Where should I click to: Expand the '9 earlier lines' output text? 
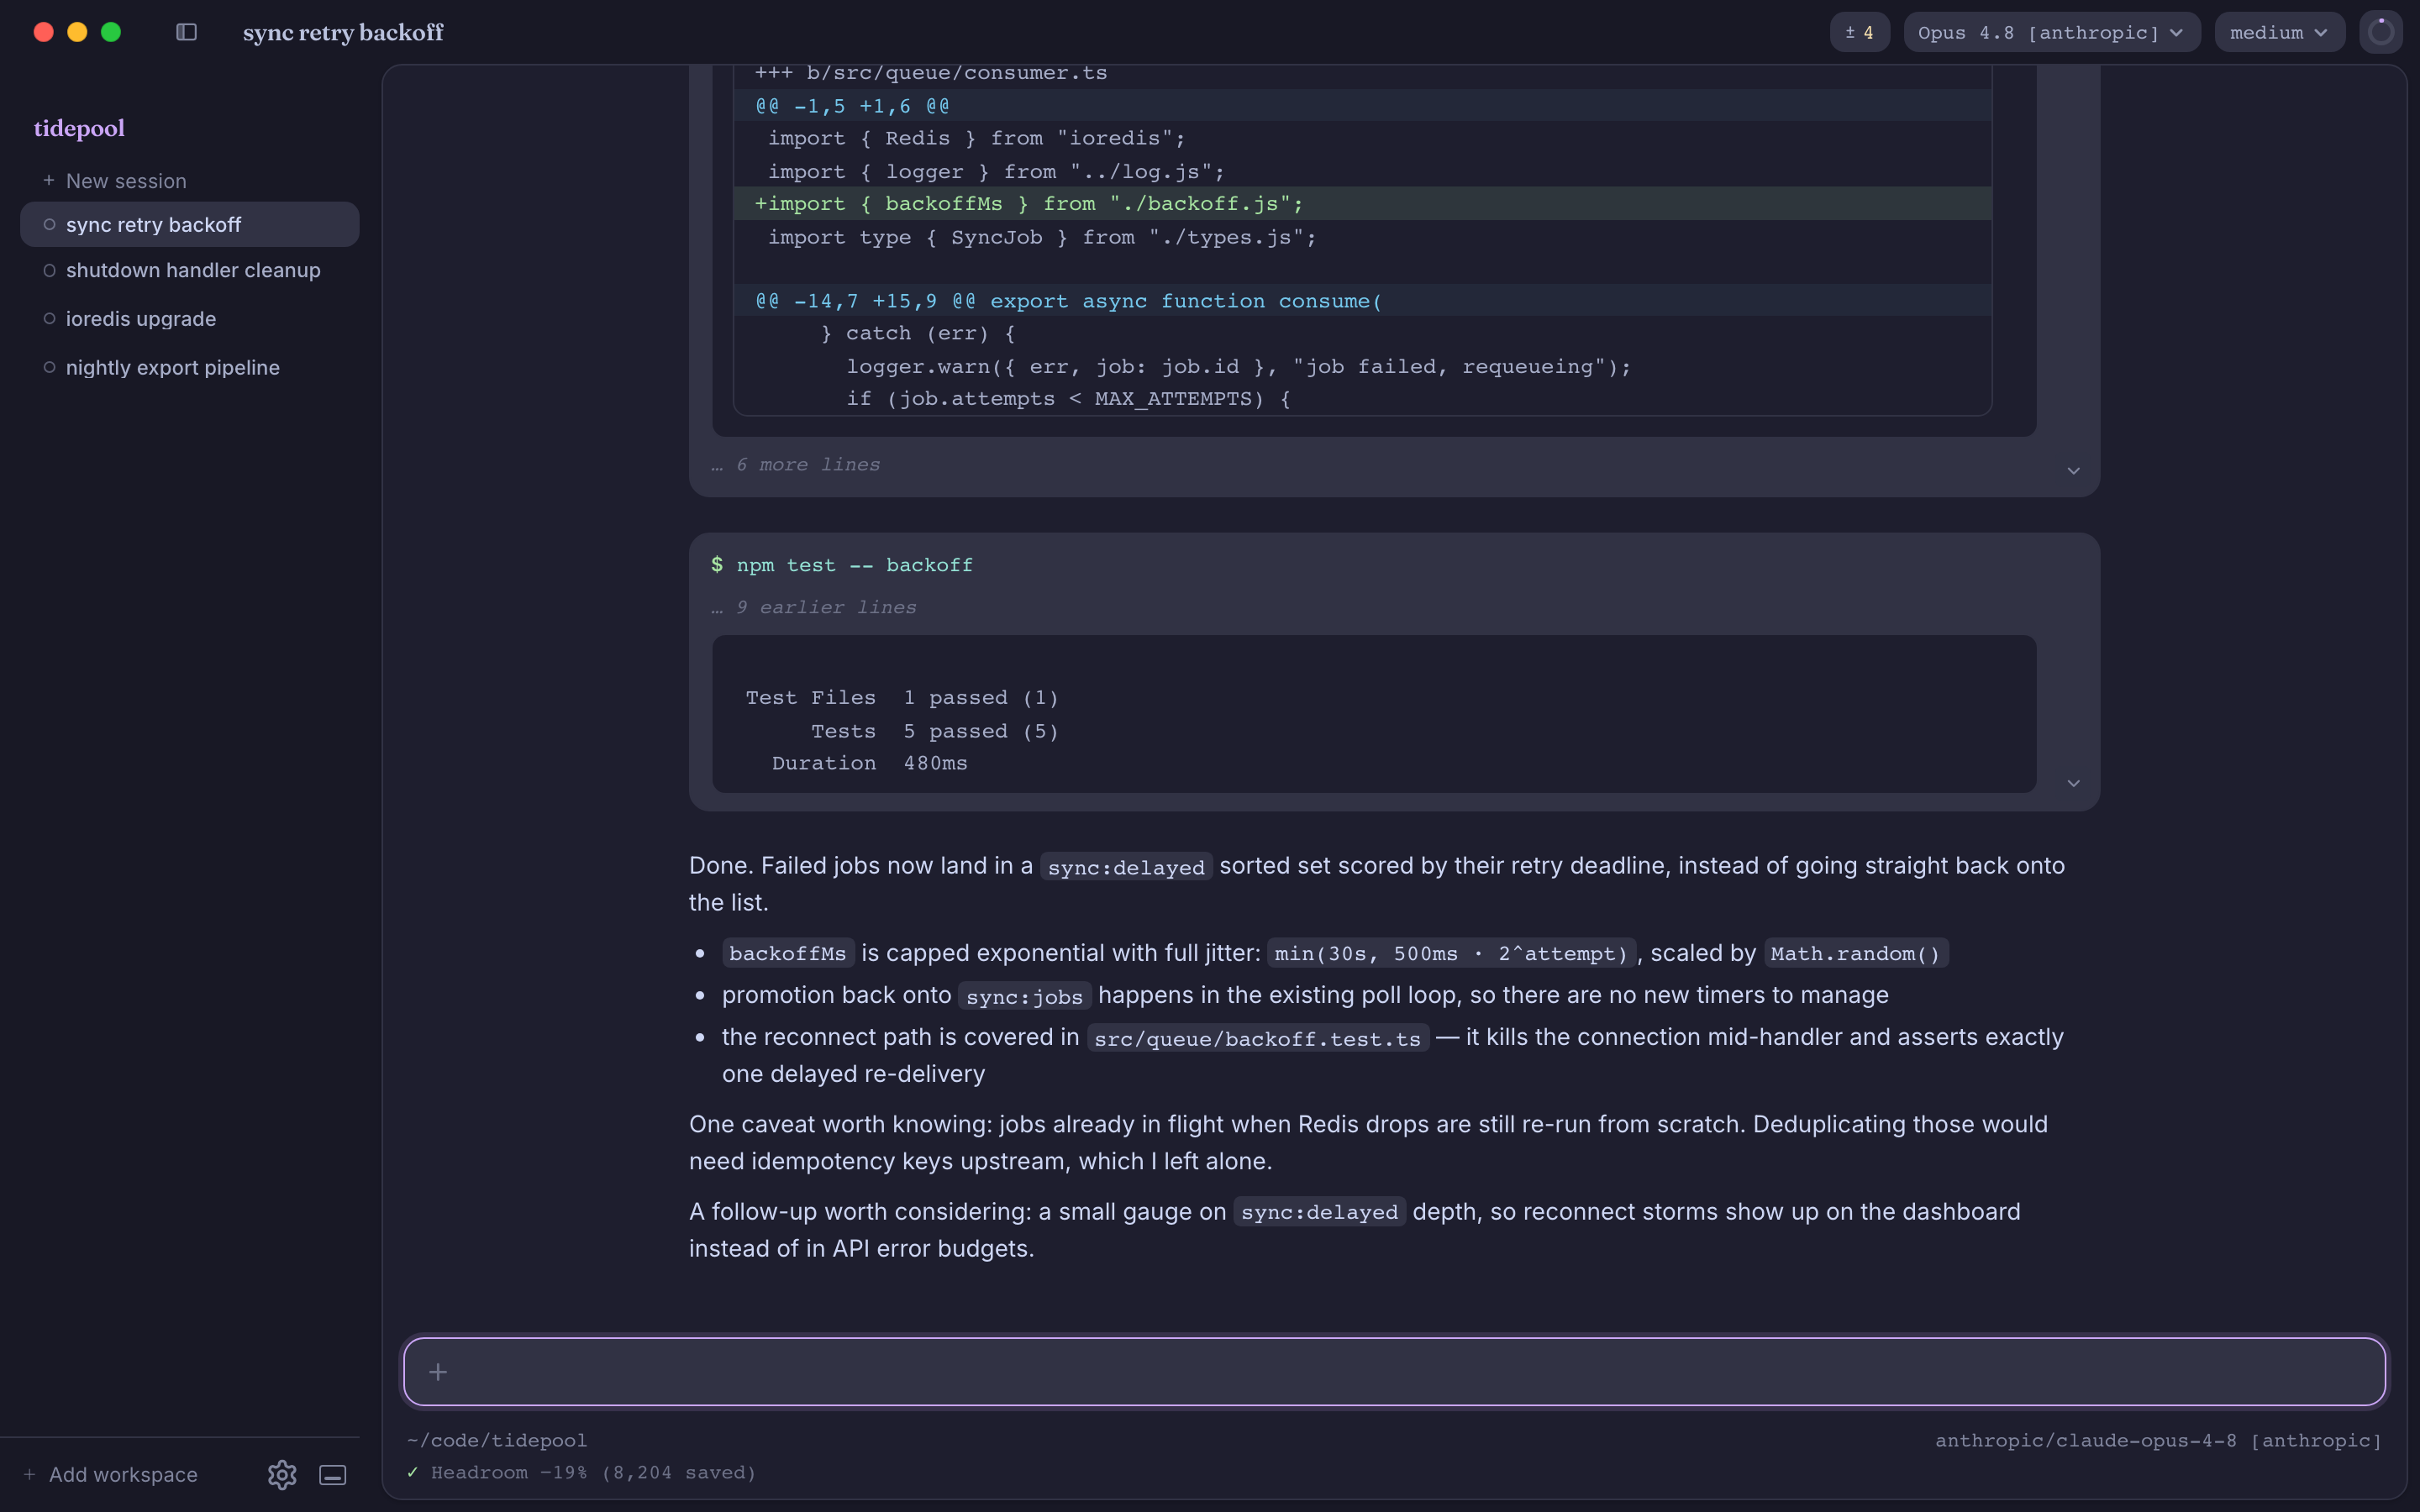814,607
